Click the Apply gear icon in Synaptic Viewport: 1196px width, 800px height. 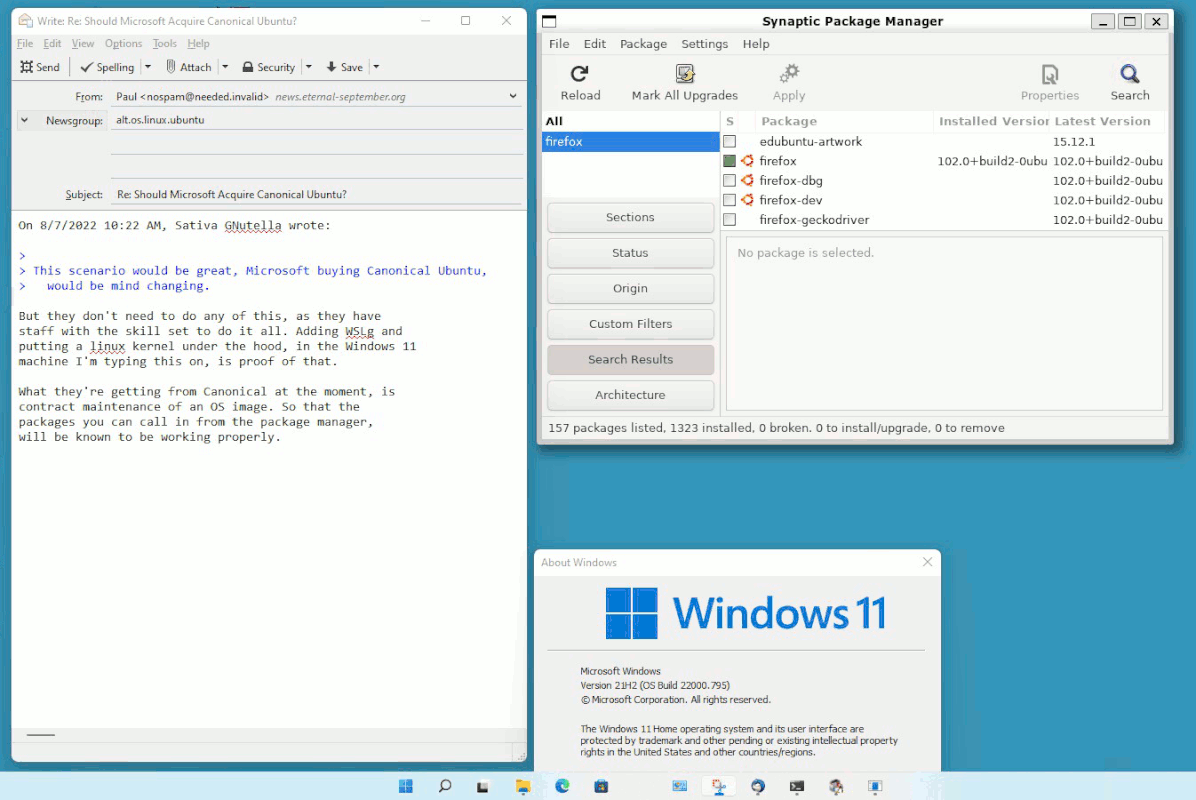tap(789, 74)
